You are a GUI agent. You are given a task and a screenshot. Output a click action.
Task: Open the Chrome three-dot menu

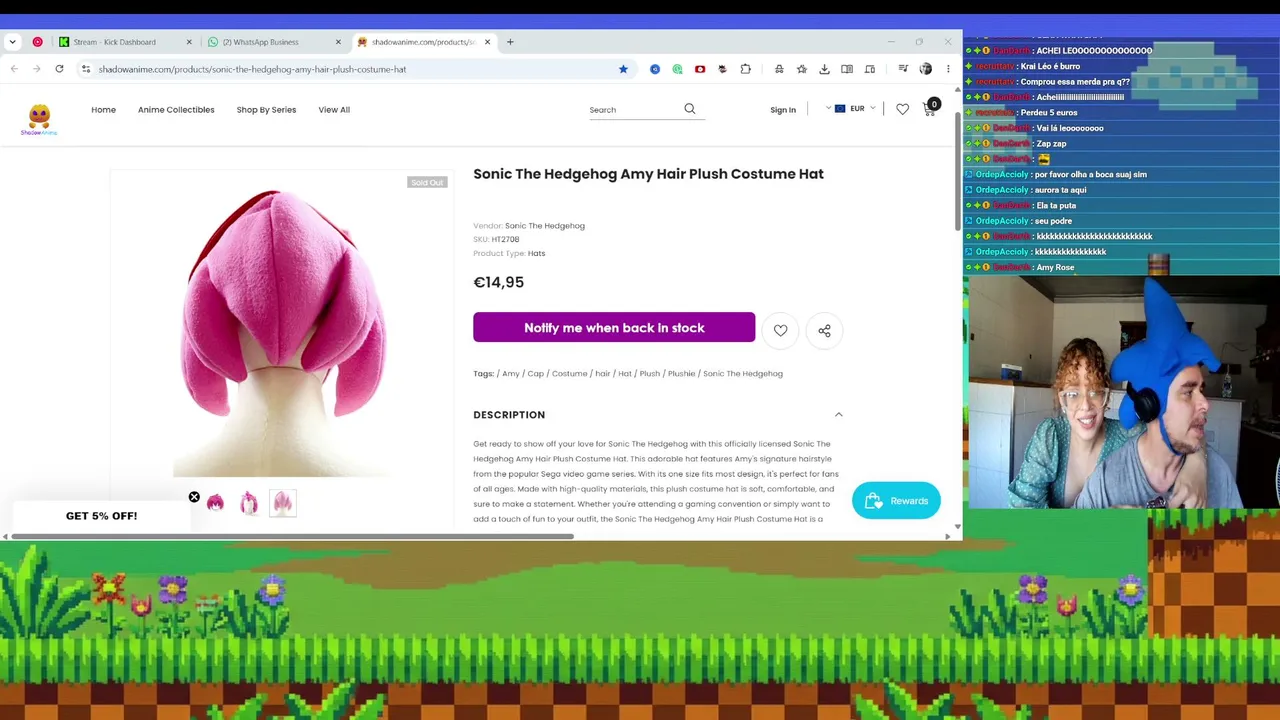pyautogui.click(x=948, y=69)
